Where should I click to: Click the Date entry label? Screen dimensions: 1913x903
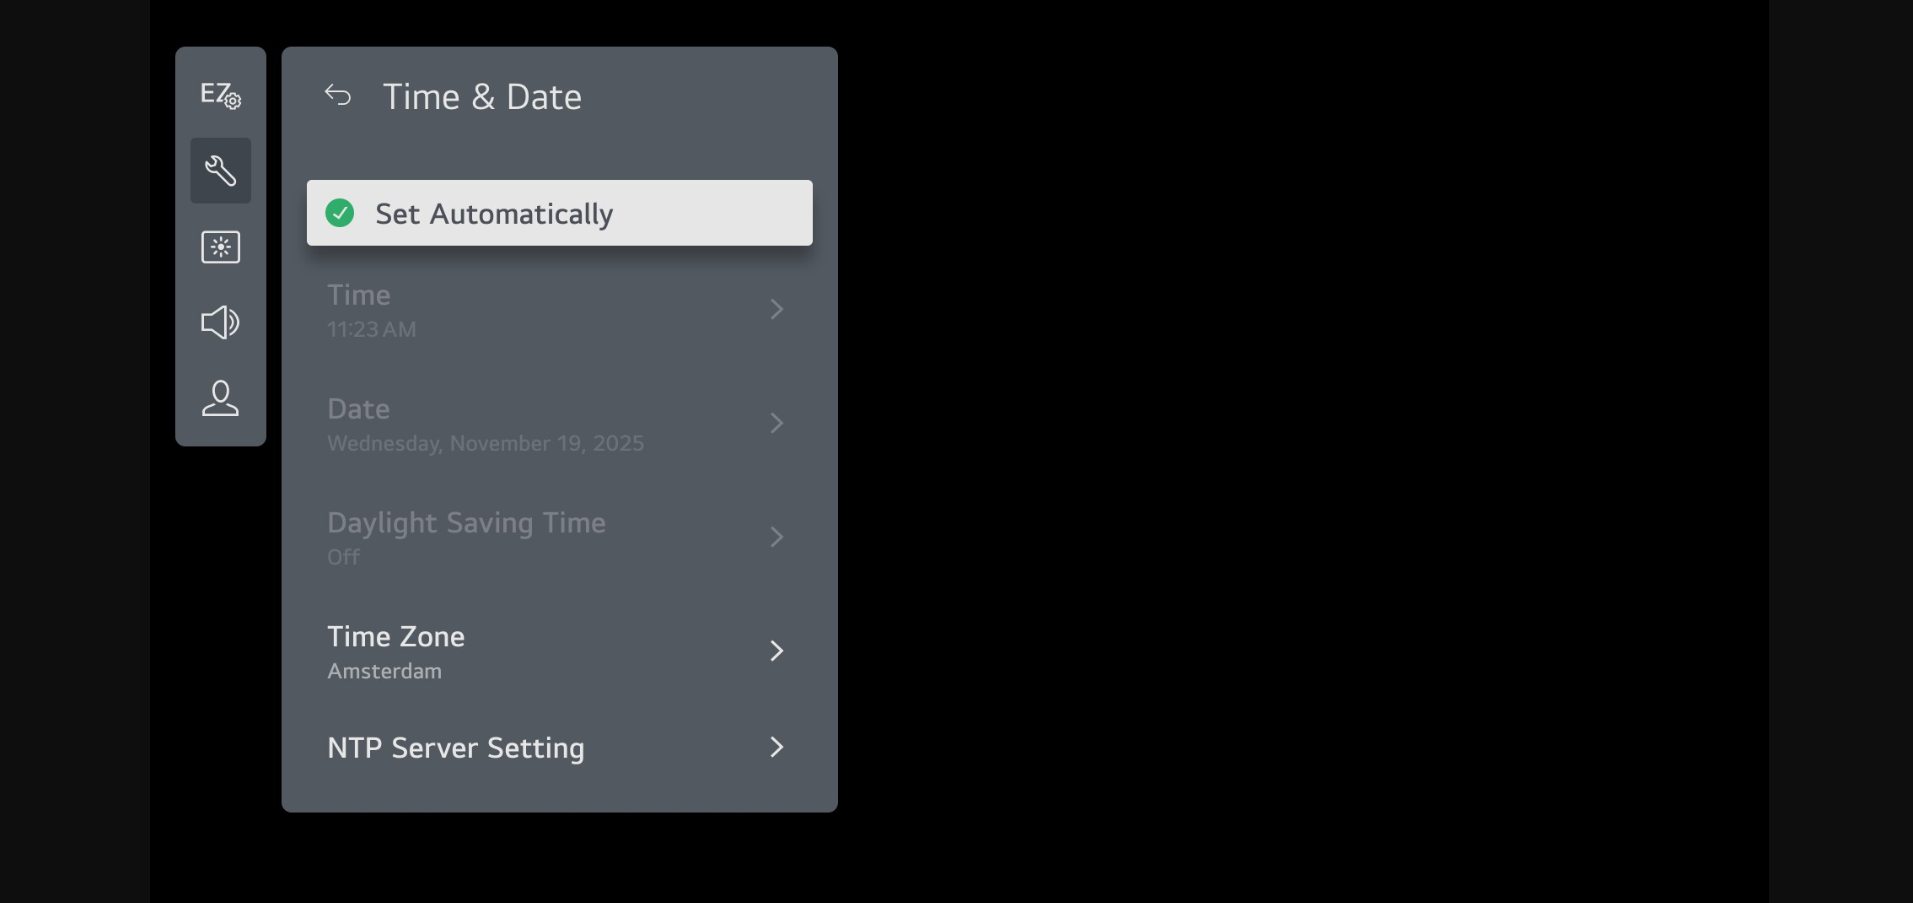358,409
